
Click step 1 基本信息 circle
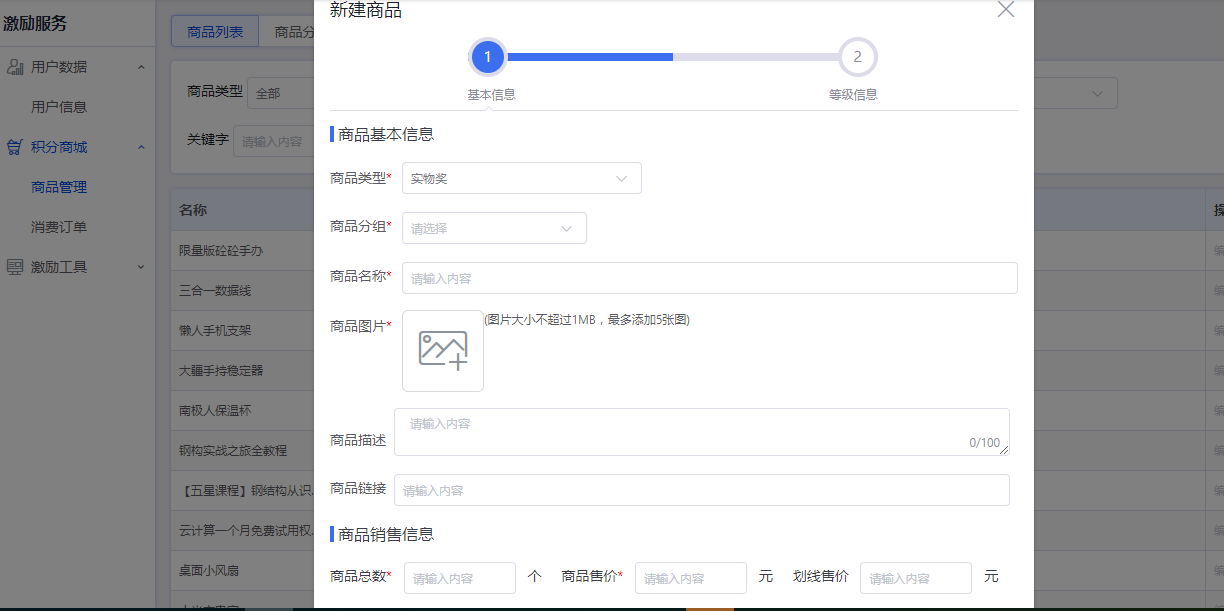[487, 57]
